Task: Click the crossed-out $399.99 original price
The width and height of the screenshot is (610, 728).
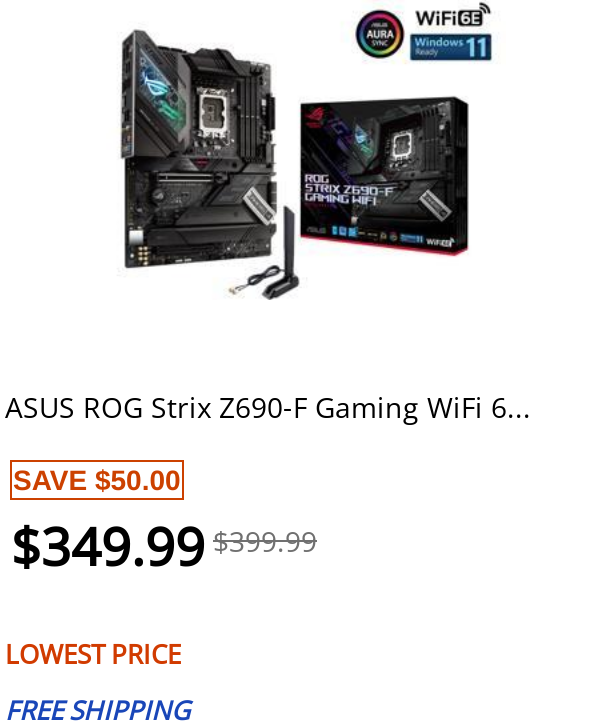Action: tap(265, 542)
